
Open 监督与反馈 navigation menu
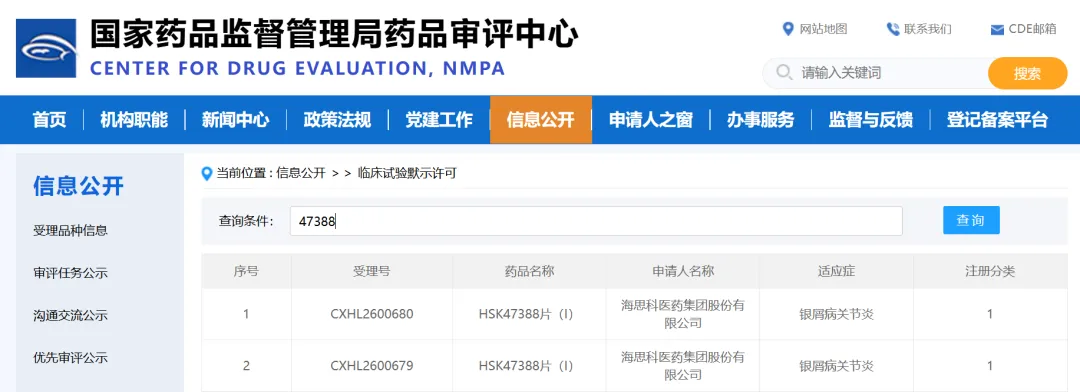[871, 120]
